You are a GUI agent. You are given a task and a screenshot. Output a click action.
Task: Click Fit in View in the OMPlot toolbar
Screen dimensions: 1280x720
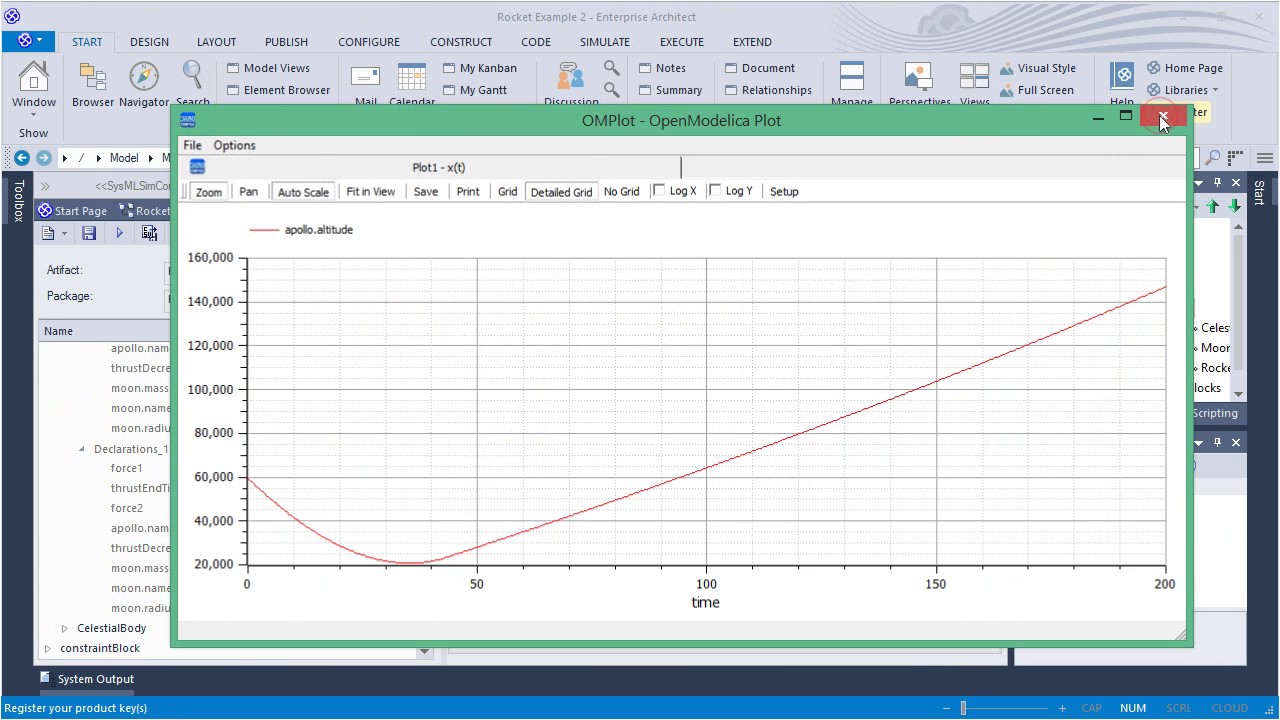(x=370, y=192)
